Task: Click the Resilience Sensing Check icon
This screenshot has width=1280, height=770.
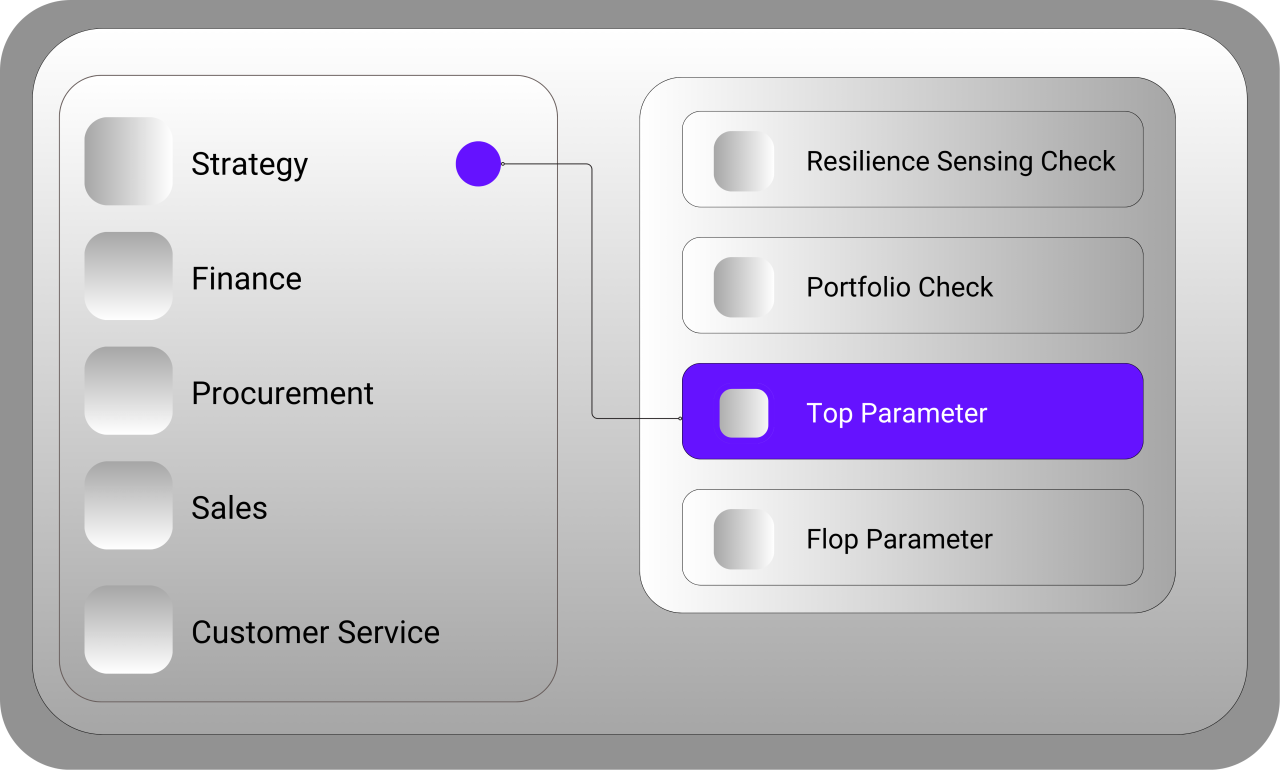Action: 744,161
